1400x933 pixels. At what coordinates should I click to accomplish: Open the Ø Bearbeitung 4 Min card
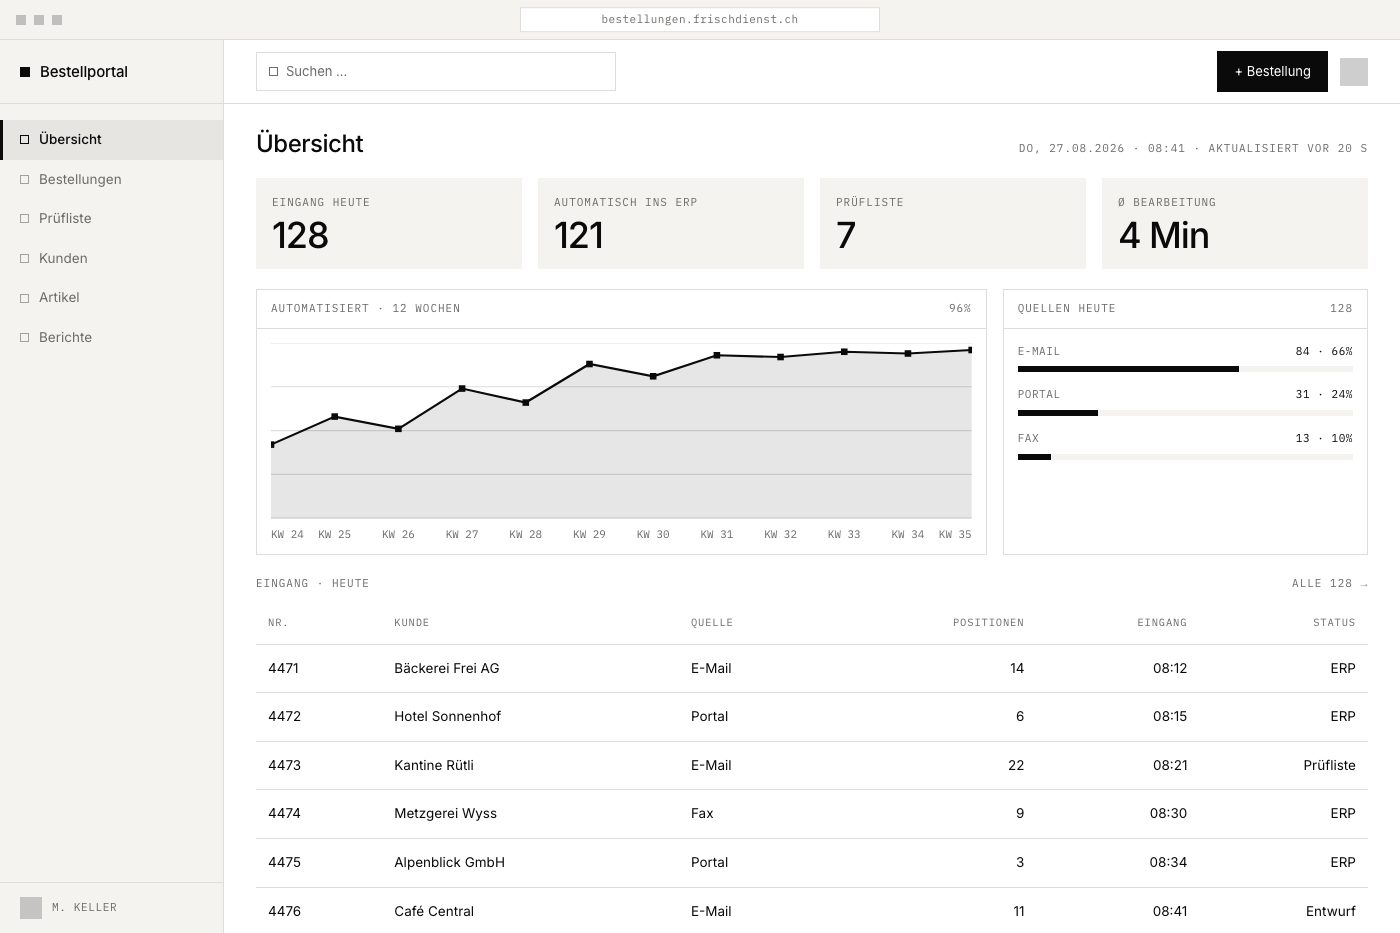pyautogui.click(x=1235, y=224)
